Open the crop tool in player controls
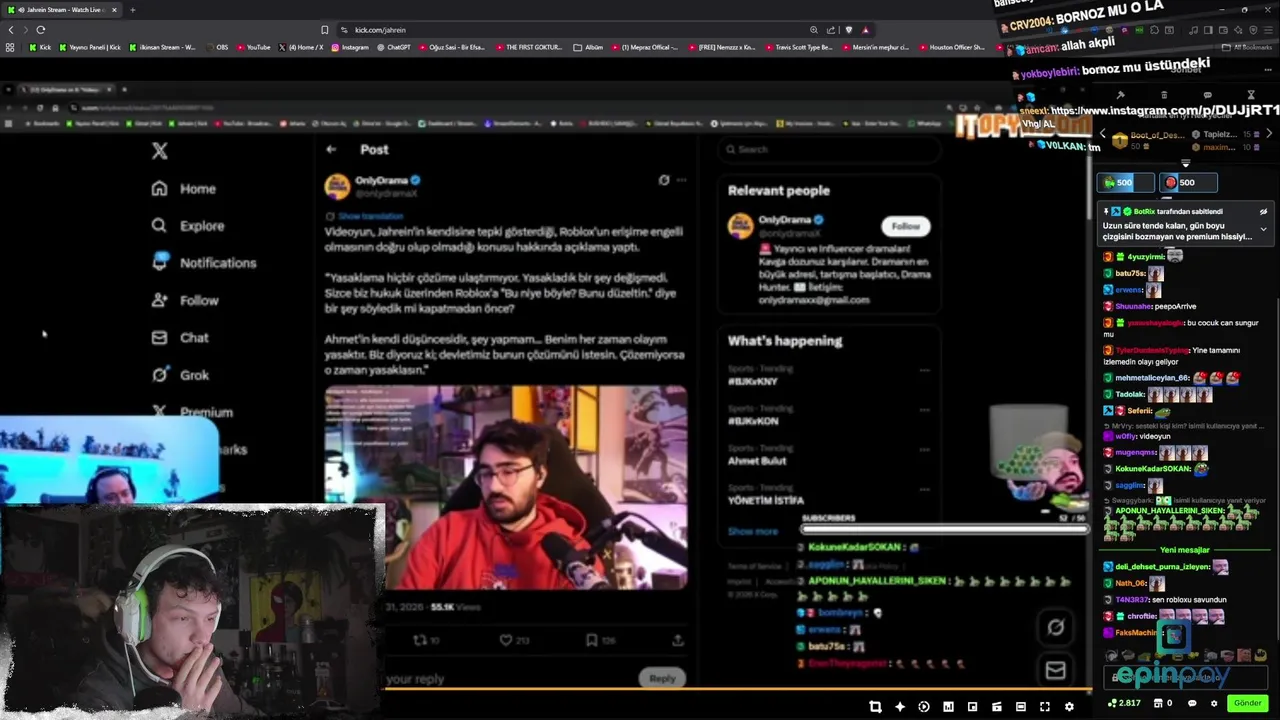 875,706
